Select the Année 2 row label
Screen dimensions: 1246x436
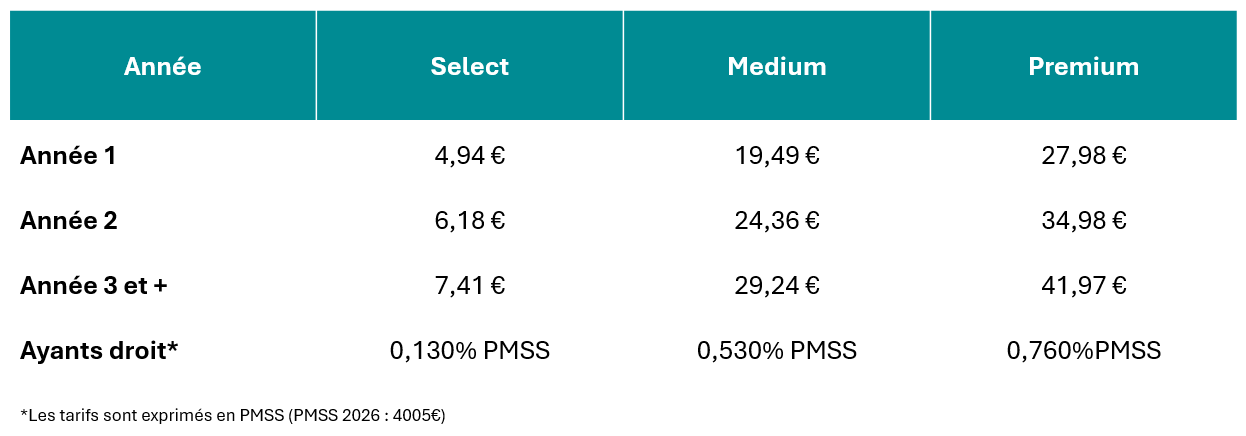point(69,221)
